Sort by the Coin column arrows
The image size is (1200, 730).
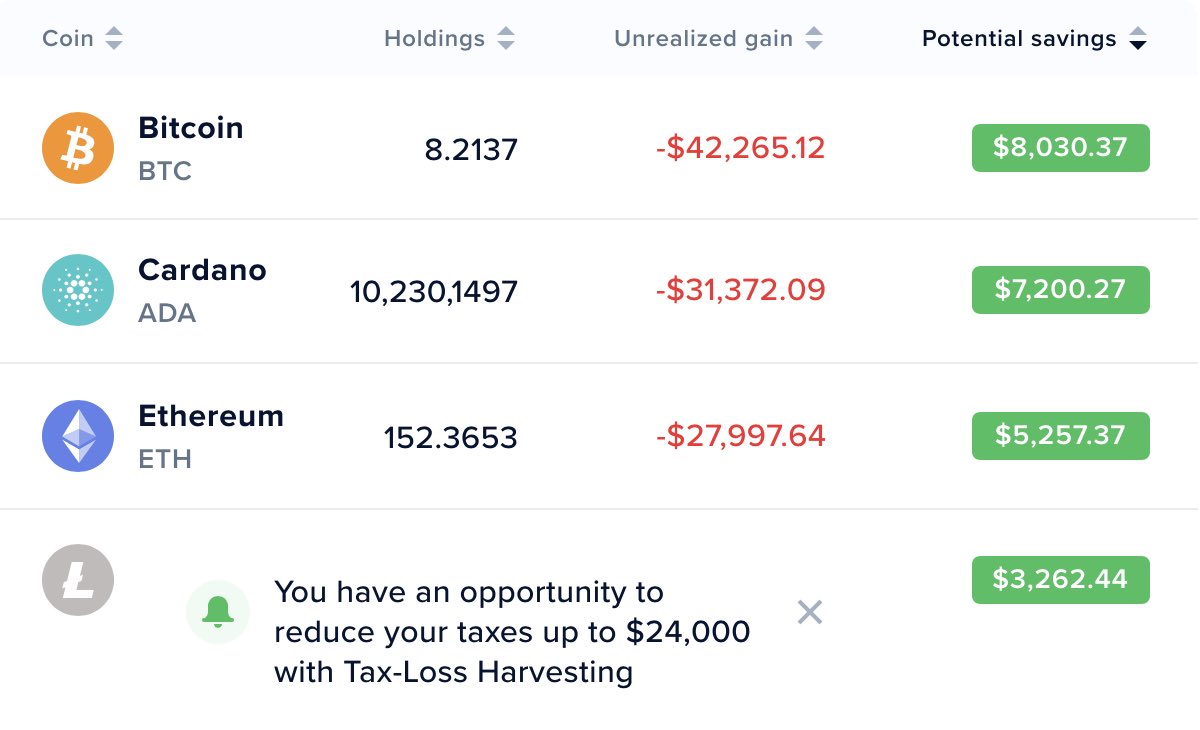point(114,39)
